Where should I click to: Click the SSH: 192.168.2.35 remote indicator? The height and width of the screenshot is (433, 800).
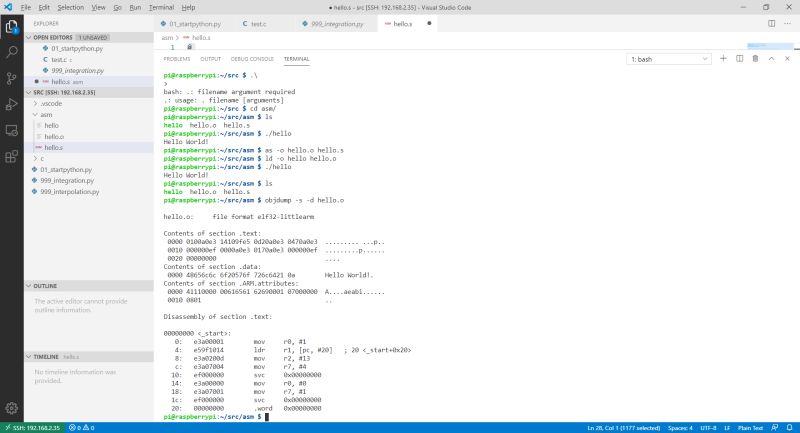point(33,428)
